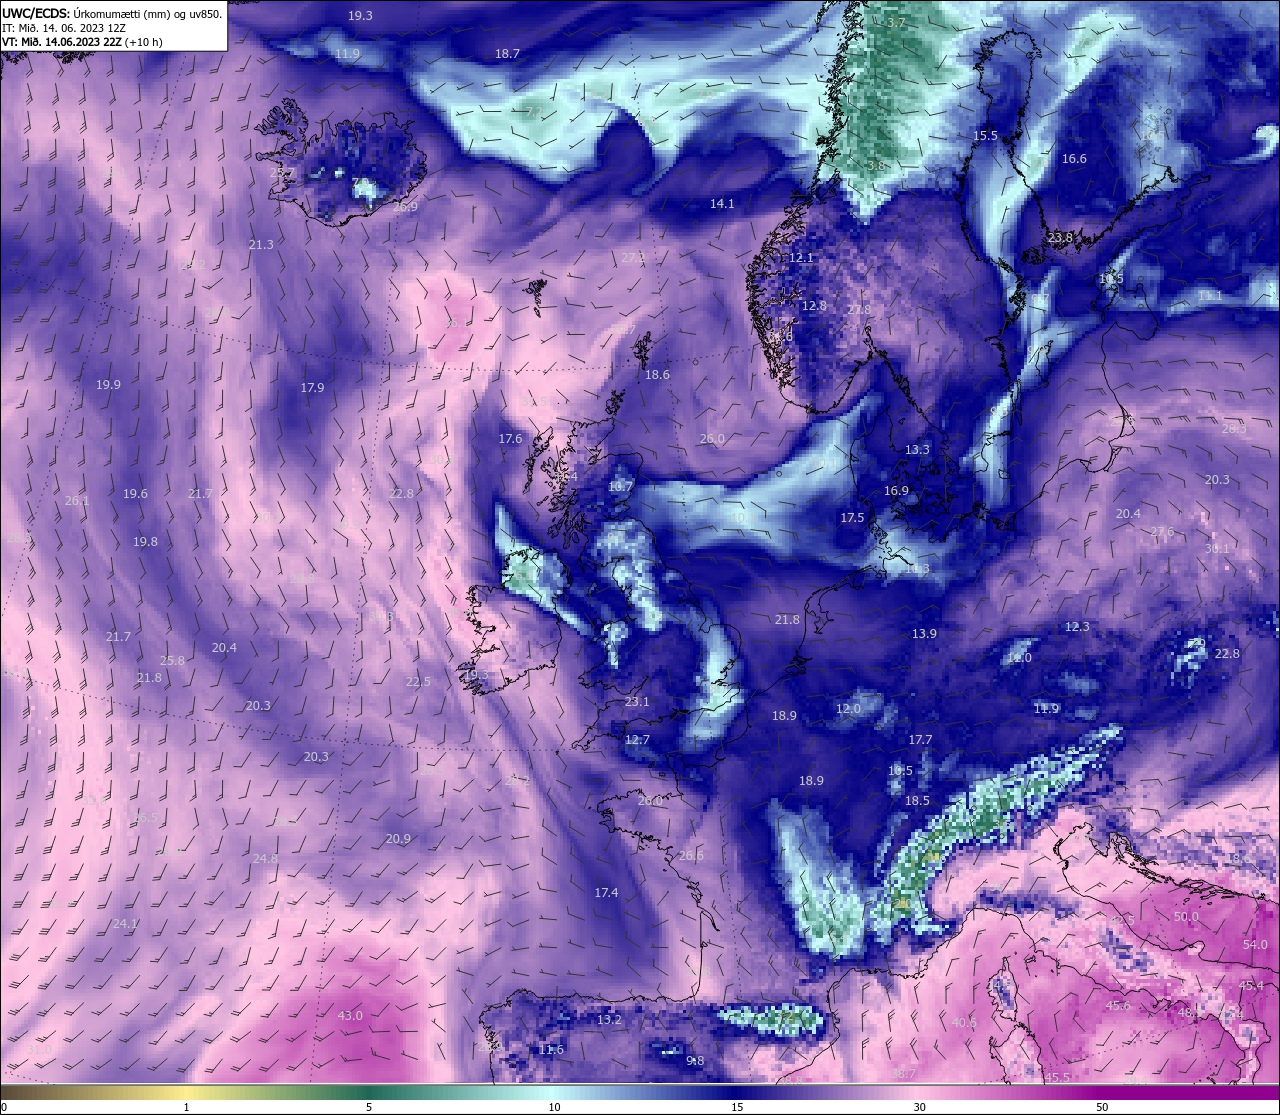
Task: Click the value label '25.8'
Action: click(x=172, y=661)
